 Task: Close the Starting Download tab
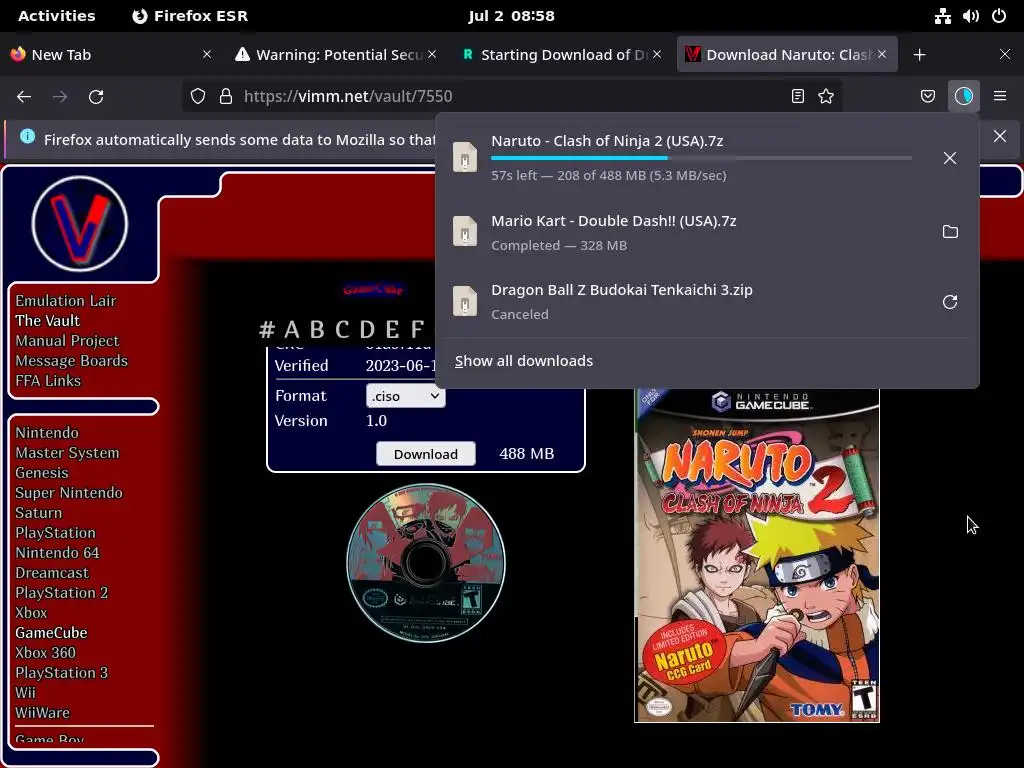coord(657,54)
